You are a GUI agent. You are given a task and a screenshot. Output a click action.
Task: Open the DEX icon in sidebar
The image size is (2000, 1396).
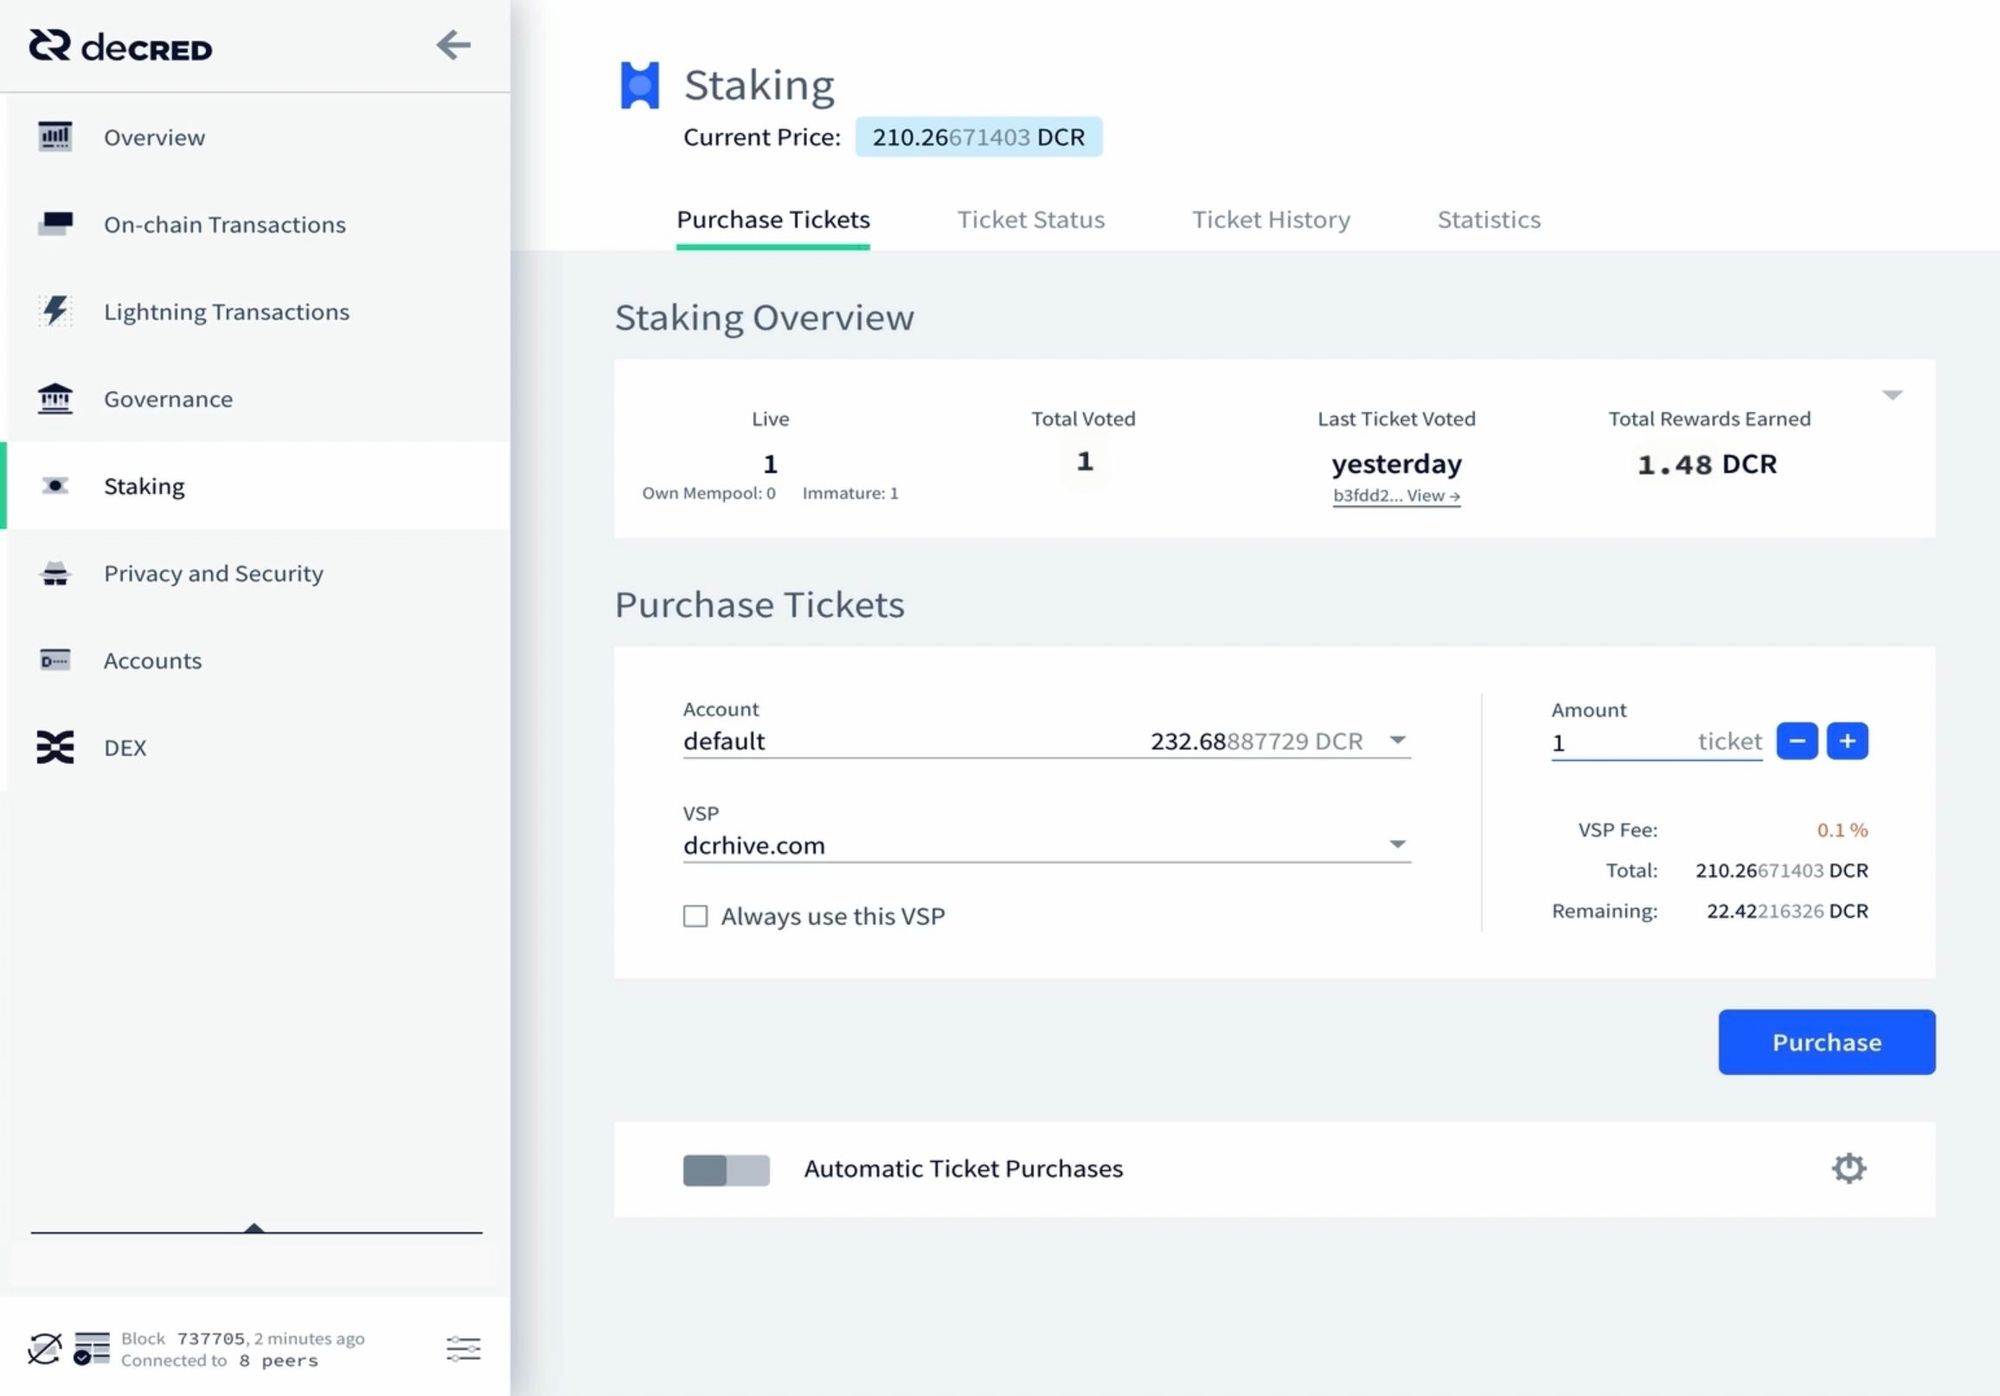coord(55,747)
